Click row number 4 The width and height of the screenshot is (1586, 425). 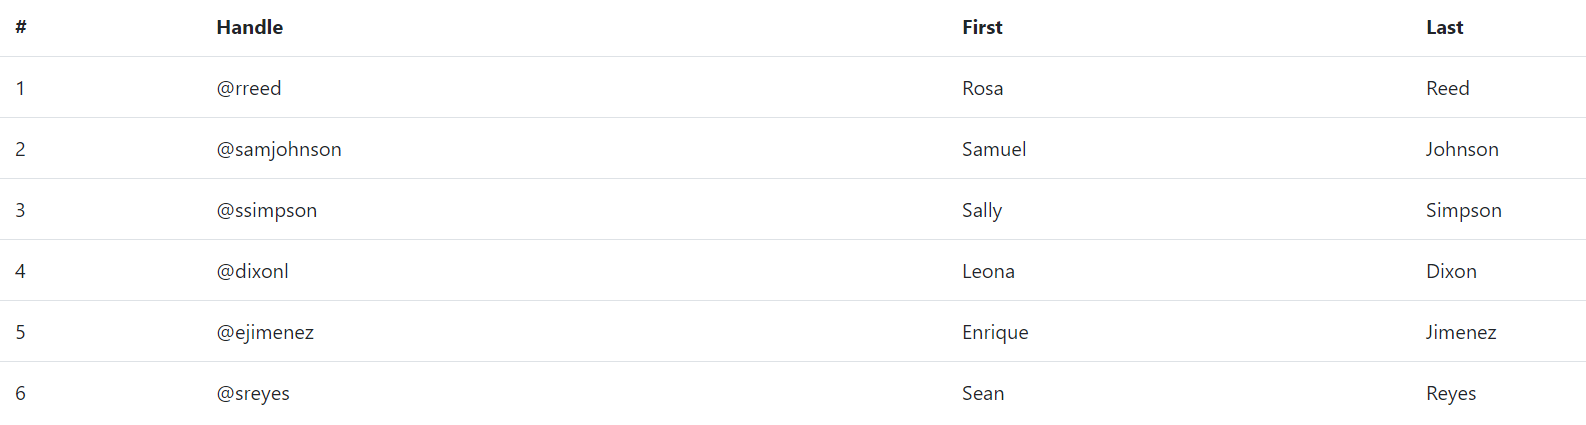20,272
